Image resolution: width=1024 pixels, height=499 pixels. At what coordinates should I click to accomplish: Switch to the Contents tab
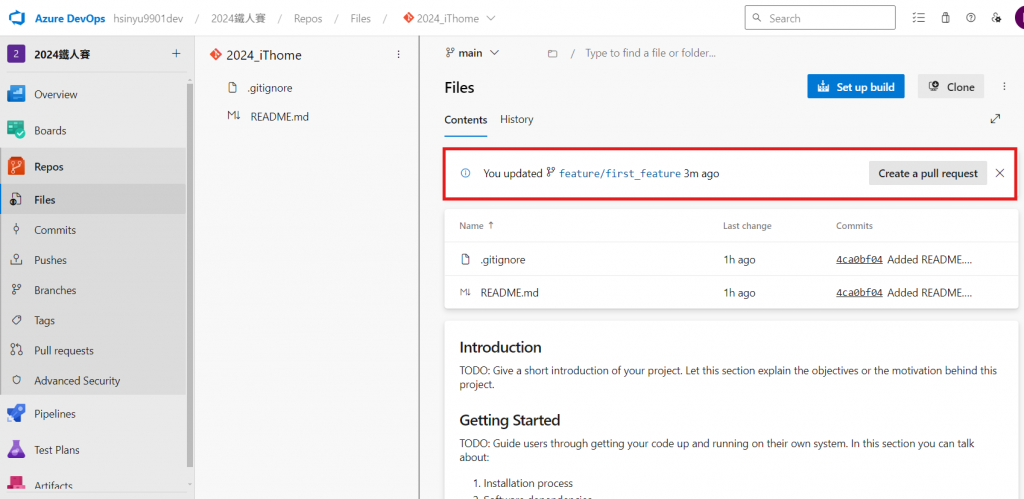[466, 120]
